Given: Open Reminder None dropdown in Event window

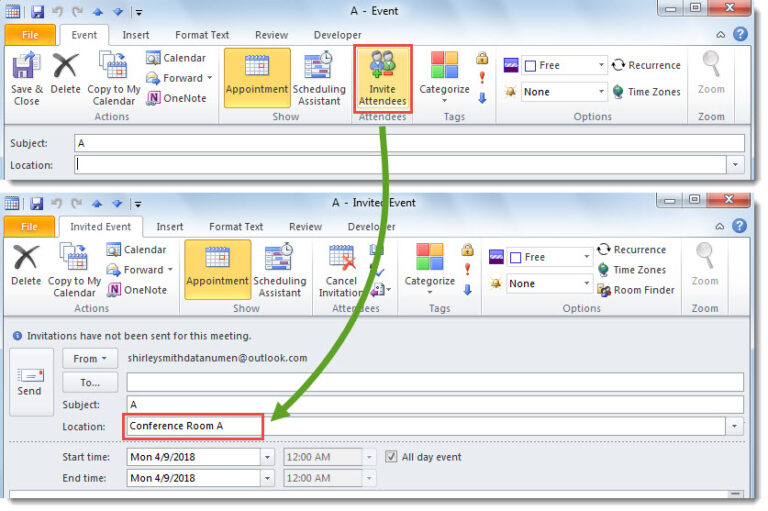Looking at the screenshot, I should tap(601, 92).
